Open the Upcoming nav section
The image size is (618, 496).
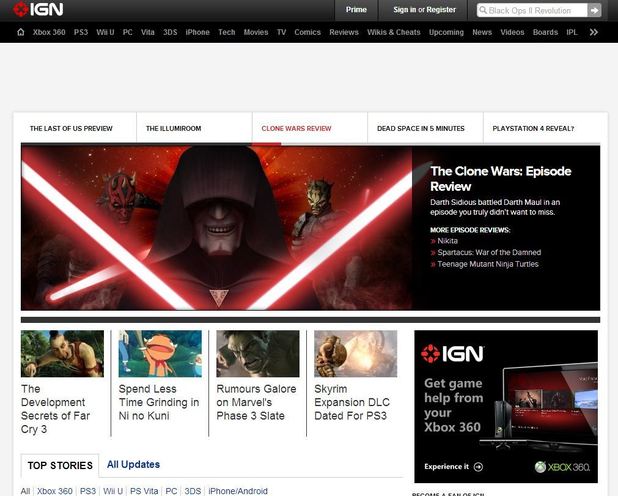(446, 32)
